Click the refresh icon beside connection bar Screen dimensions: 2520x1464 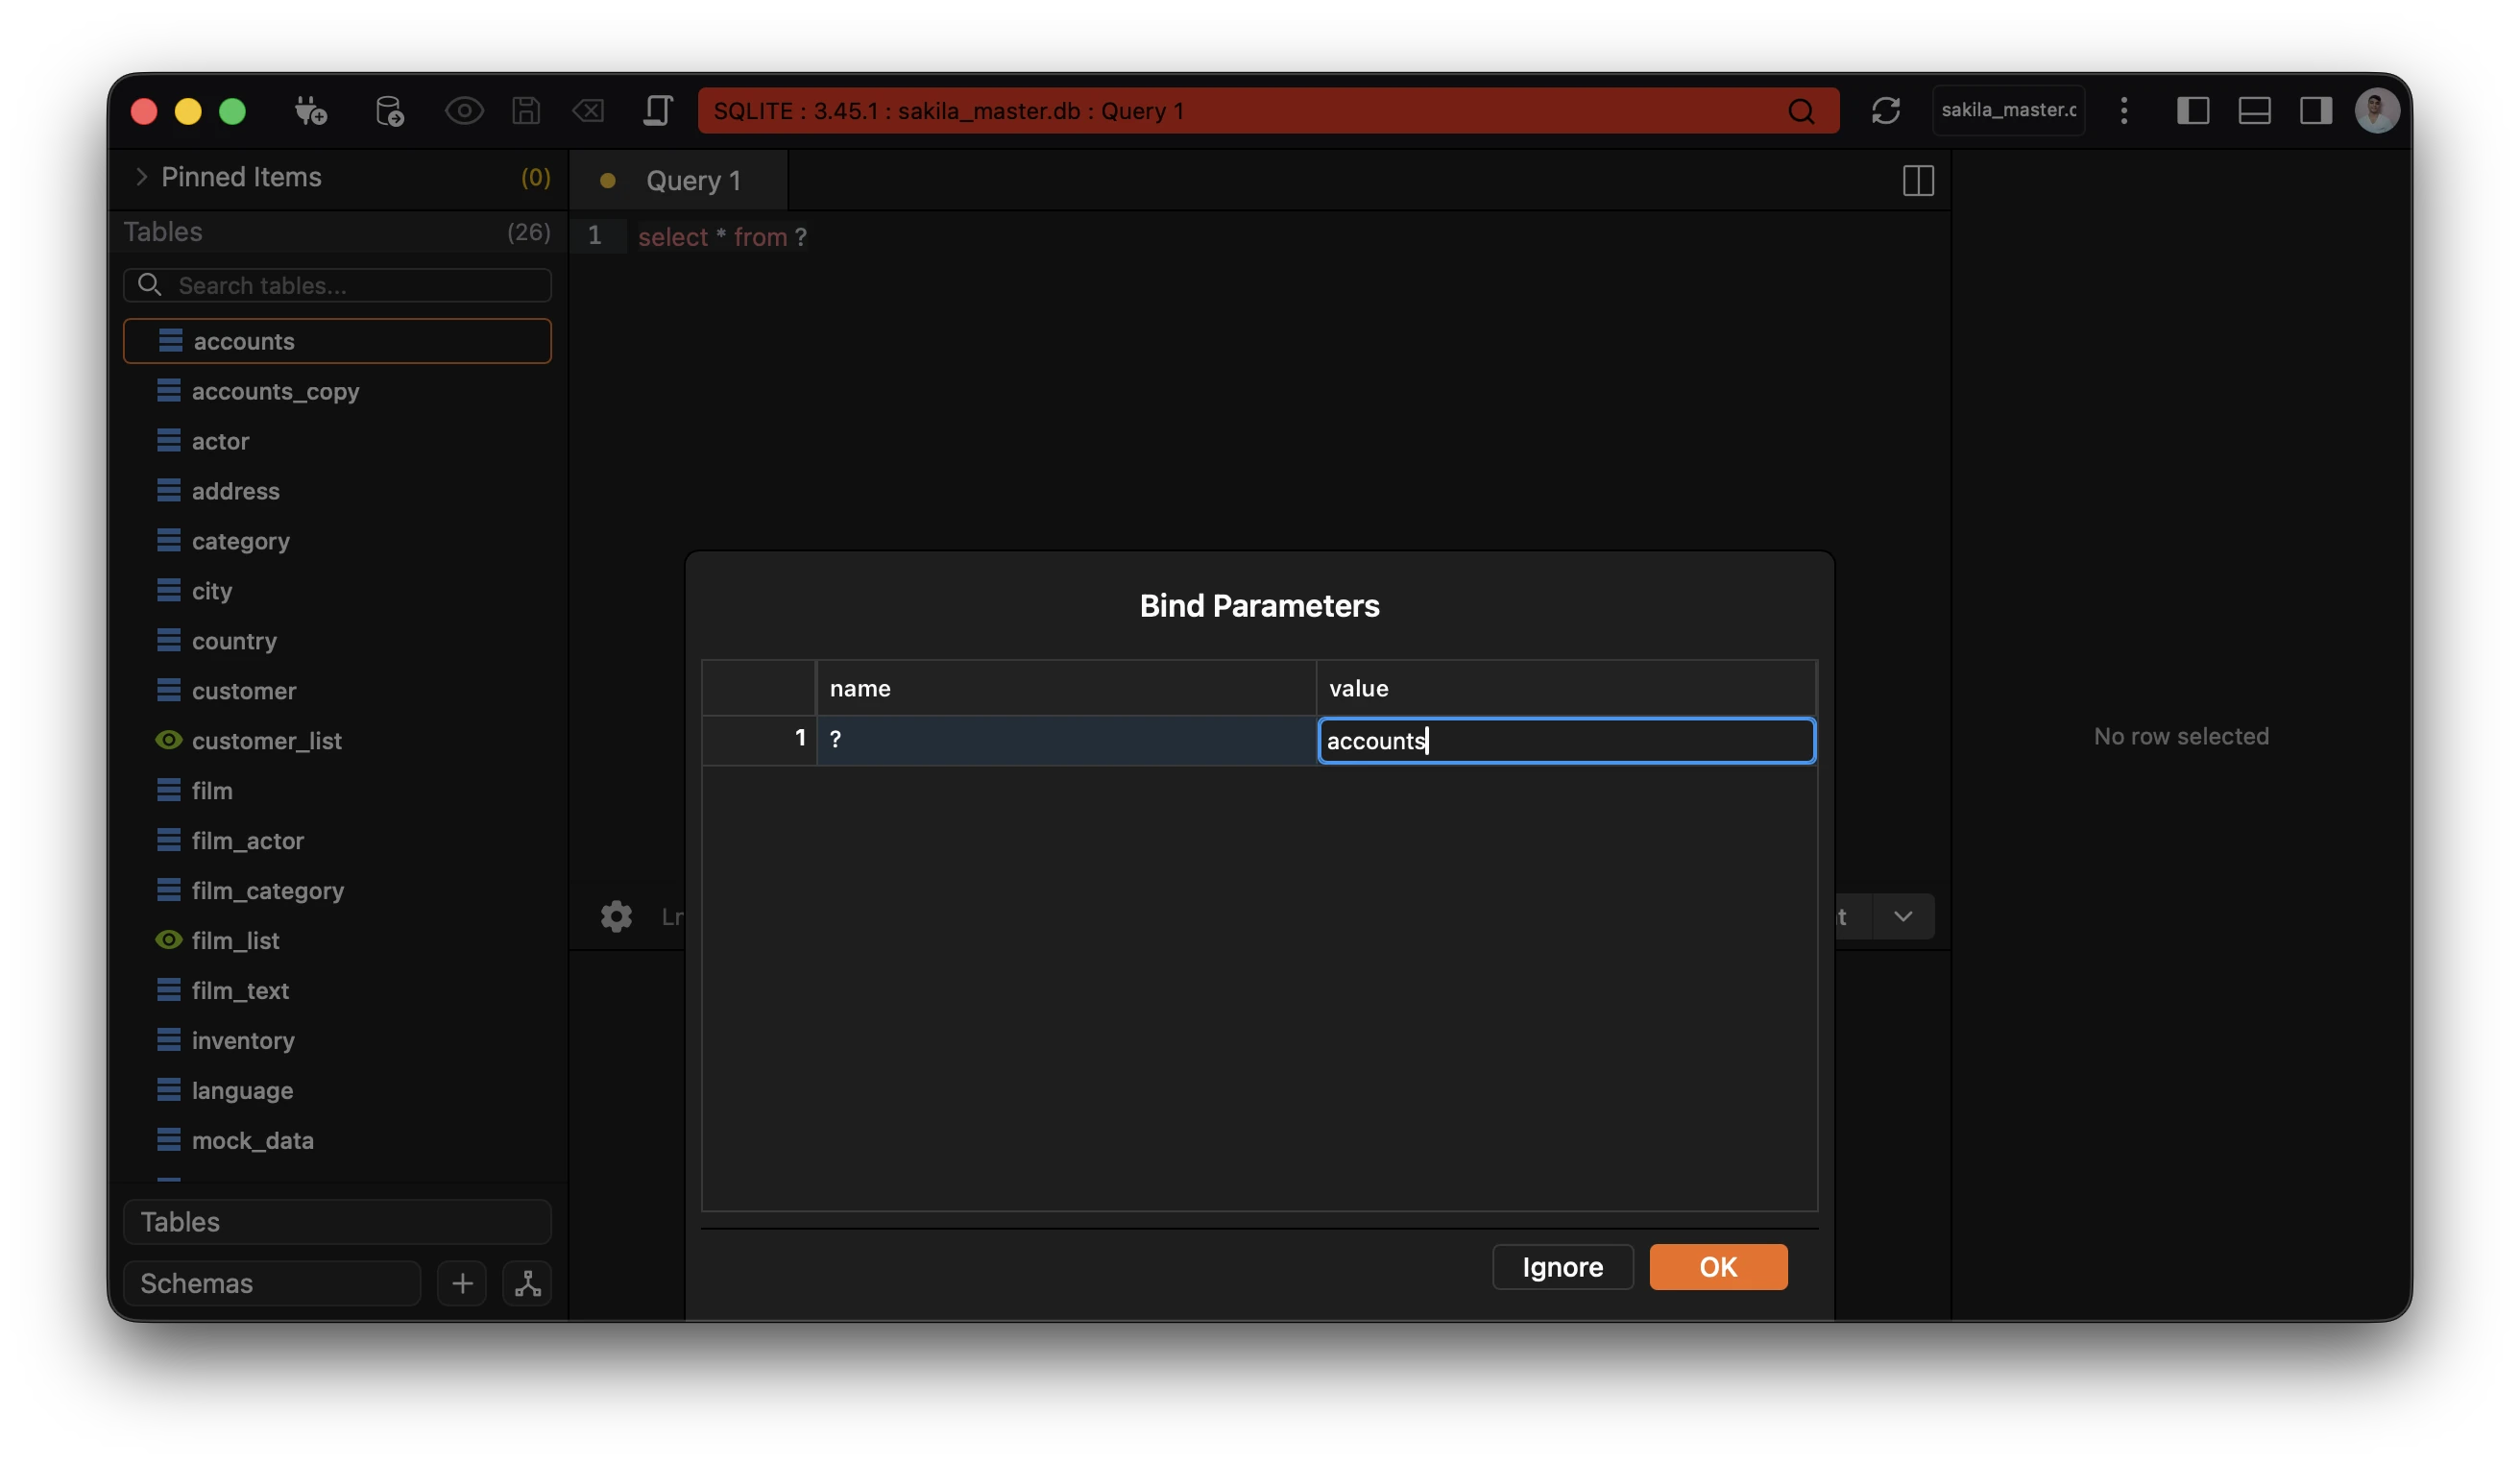[x=1885, y=111]
